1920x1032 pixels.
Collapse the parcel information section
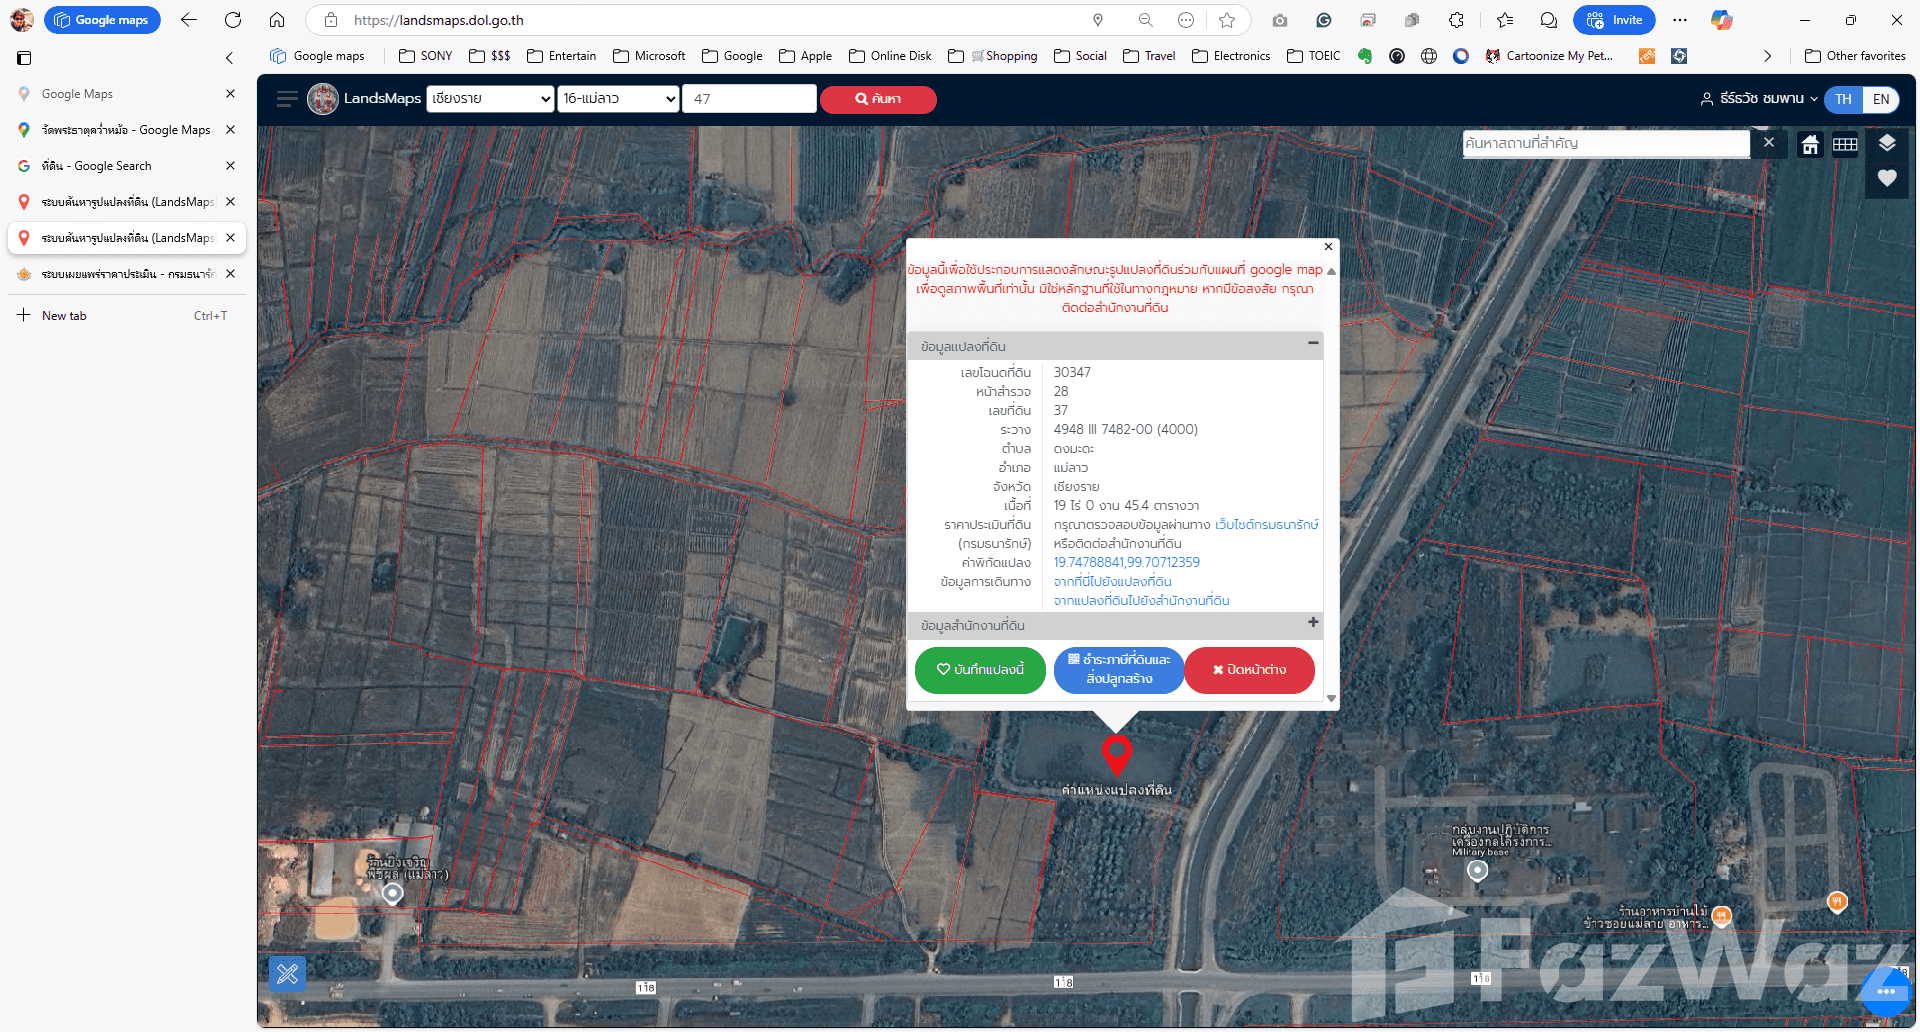pos(1312,343)
